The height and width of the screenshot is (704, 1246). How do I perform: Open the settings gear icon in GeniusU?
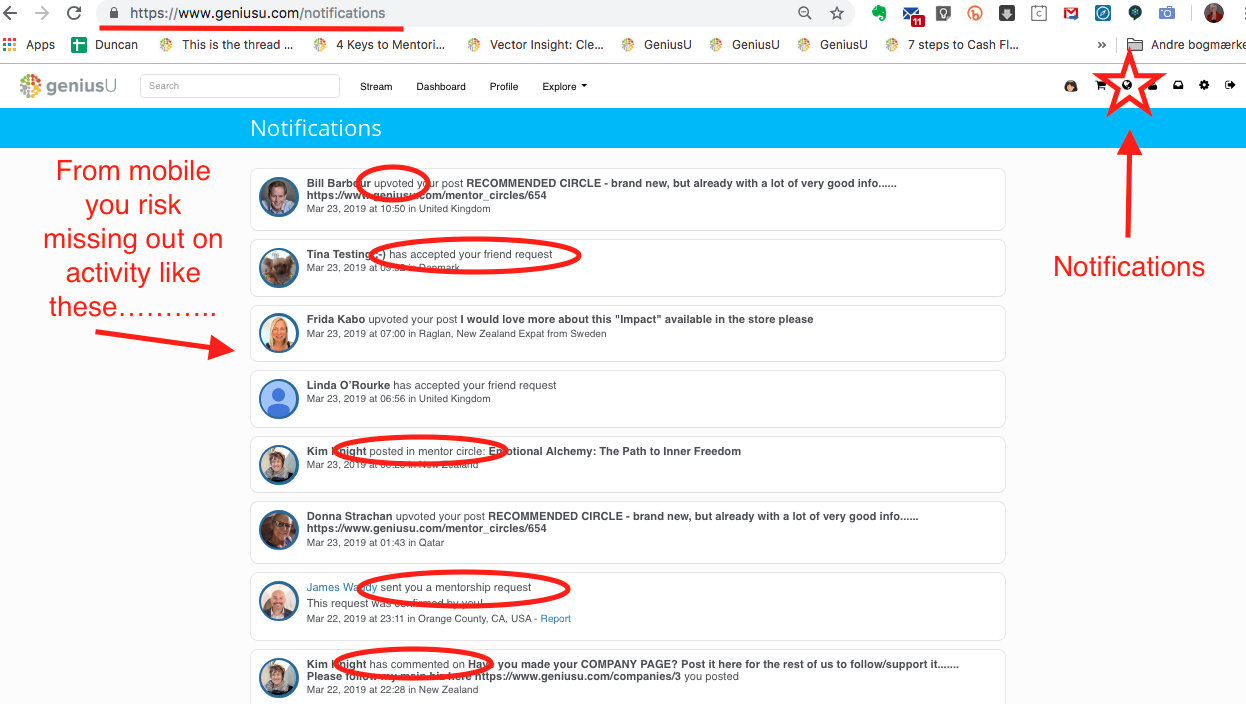pyautogui.click(x=1204, y=86)
